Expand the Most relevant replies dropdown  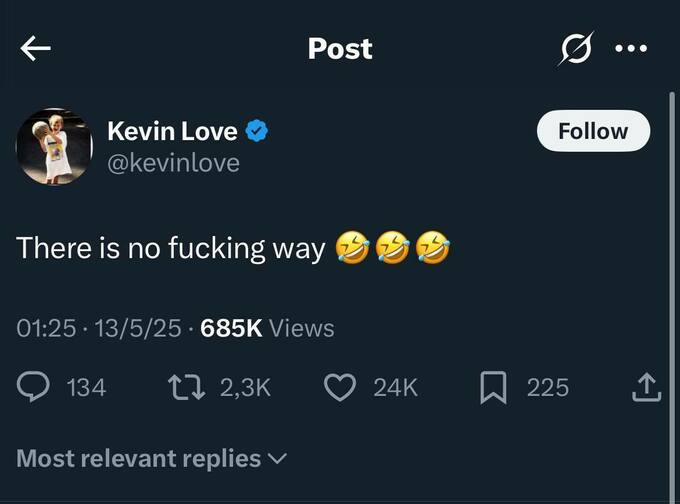click(x=151, y=459)
